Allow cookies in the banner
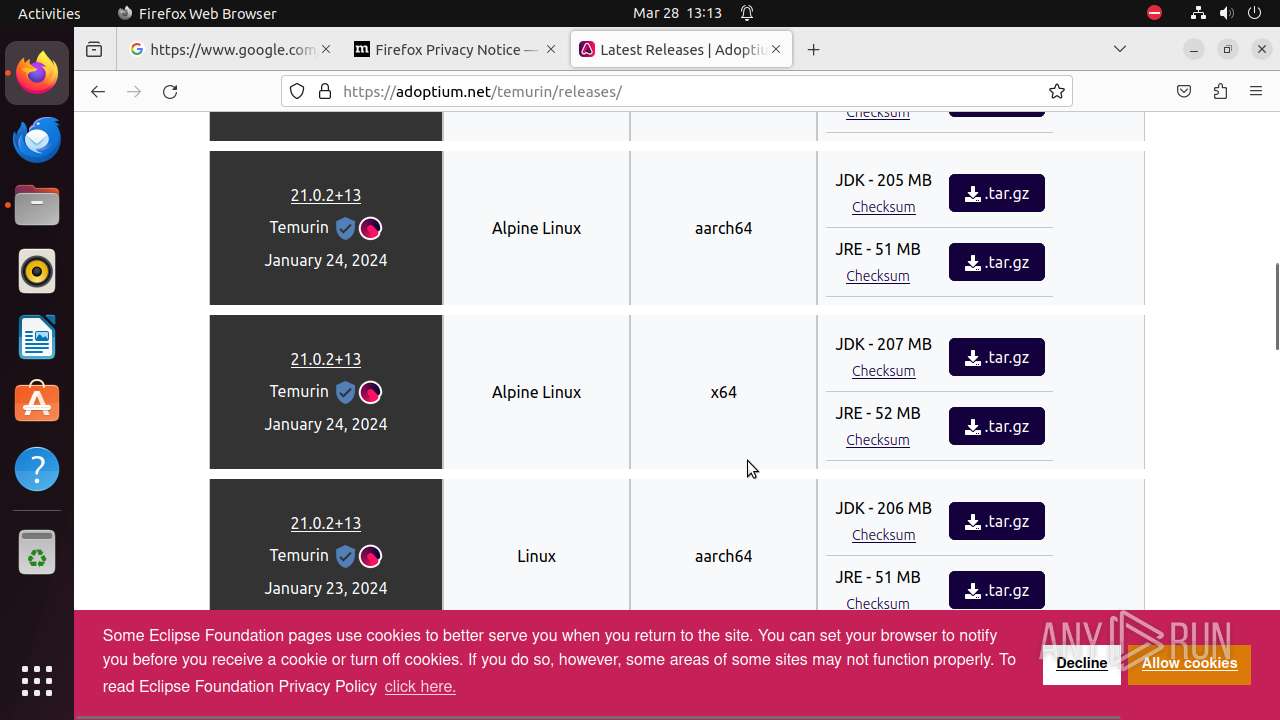The image size is (1280, 720). 1189,663
